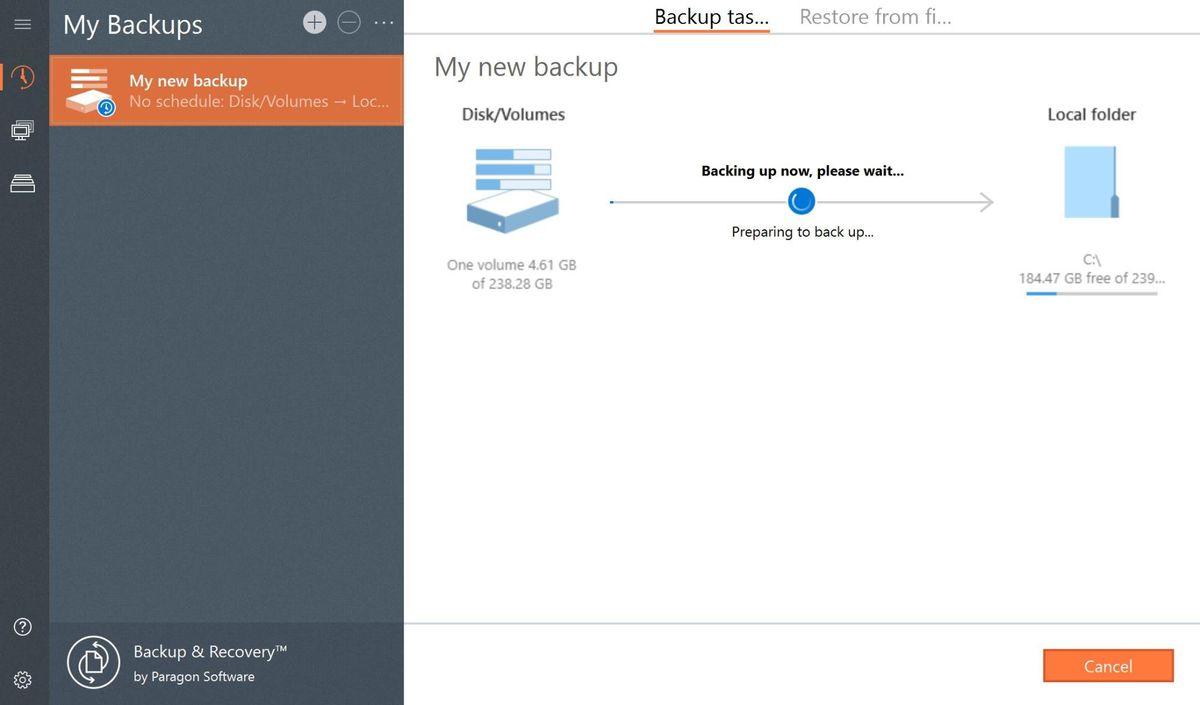Viewport: 1200px width, 705px height.
Task: Click the Backup & Recovery logo
Action: [x=93, y=662]
